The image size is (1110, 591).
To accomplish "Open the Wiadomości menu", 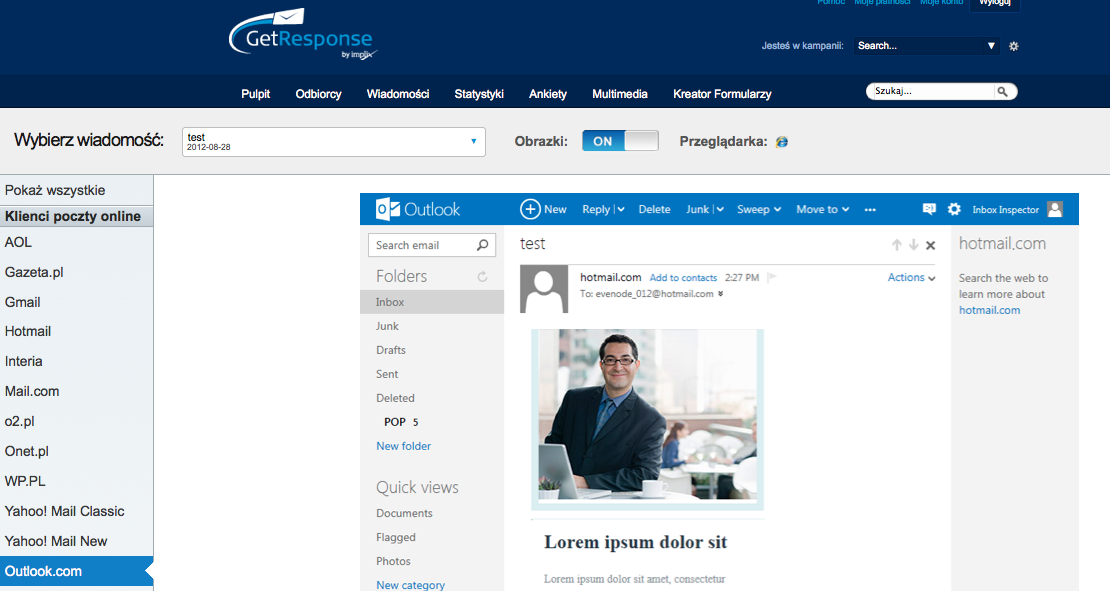I will [x=398, y=94].
